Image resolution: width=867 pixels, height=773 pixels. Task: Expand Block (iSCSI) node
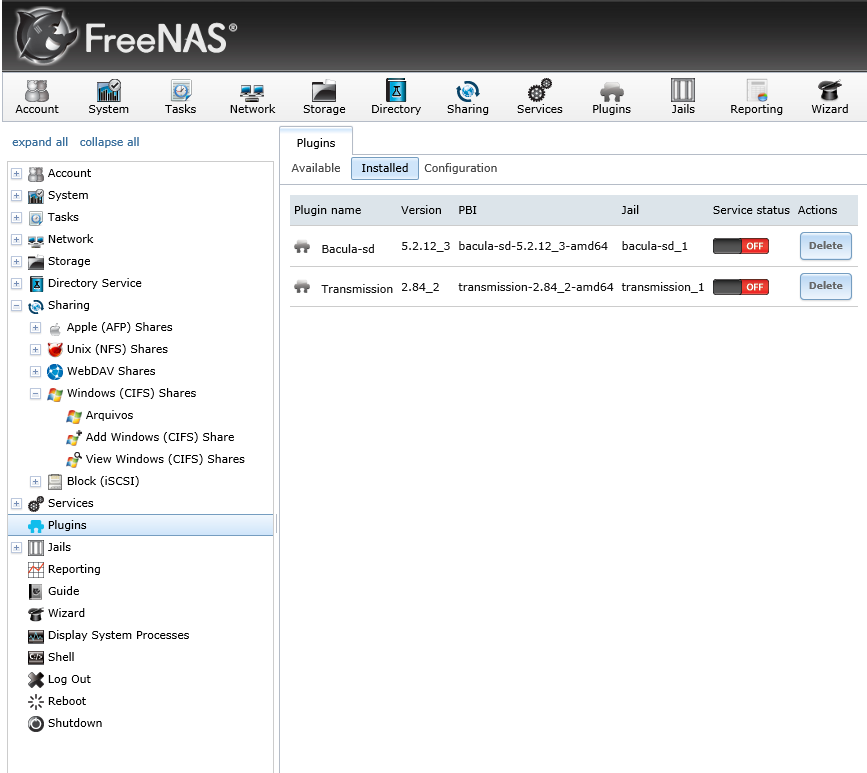tap(35, 482)
